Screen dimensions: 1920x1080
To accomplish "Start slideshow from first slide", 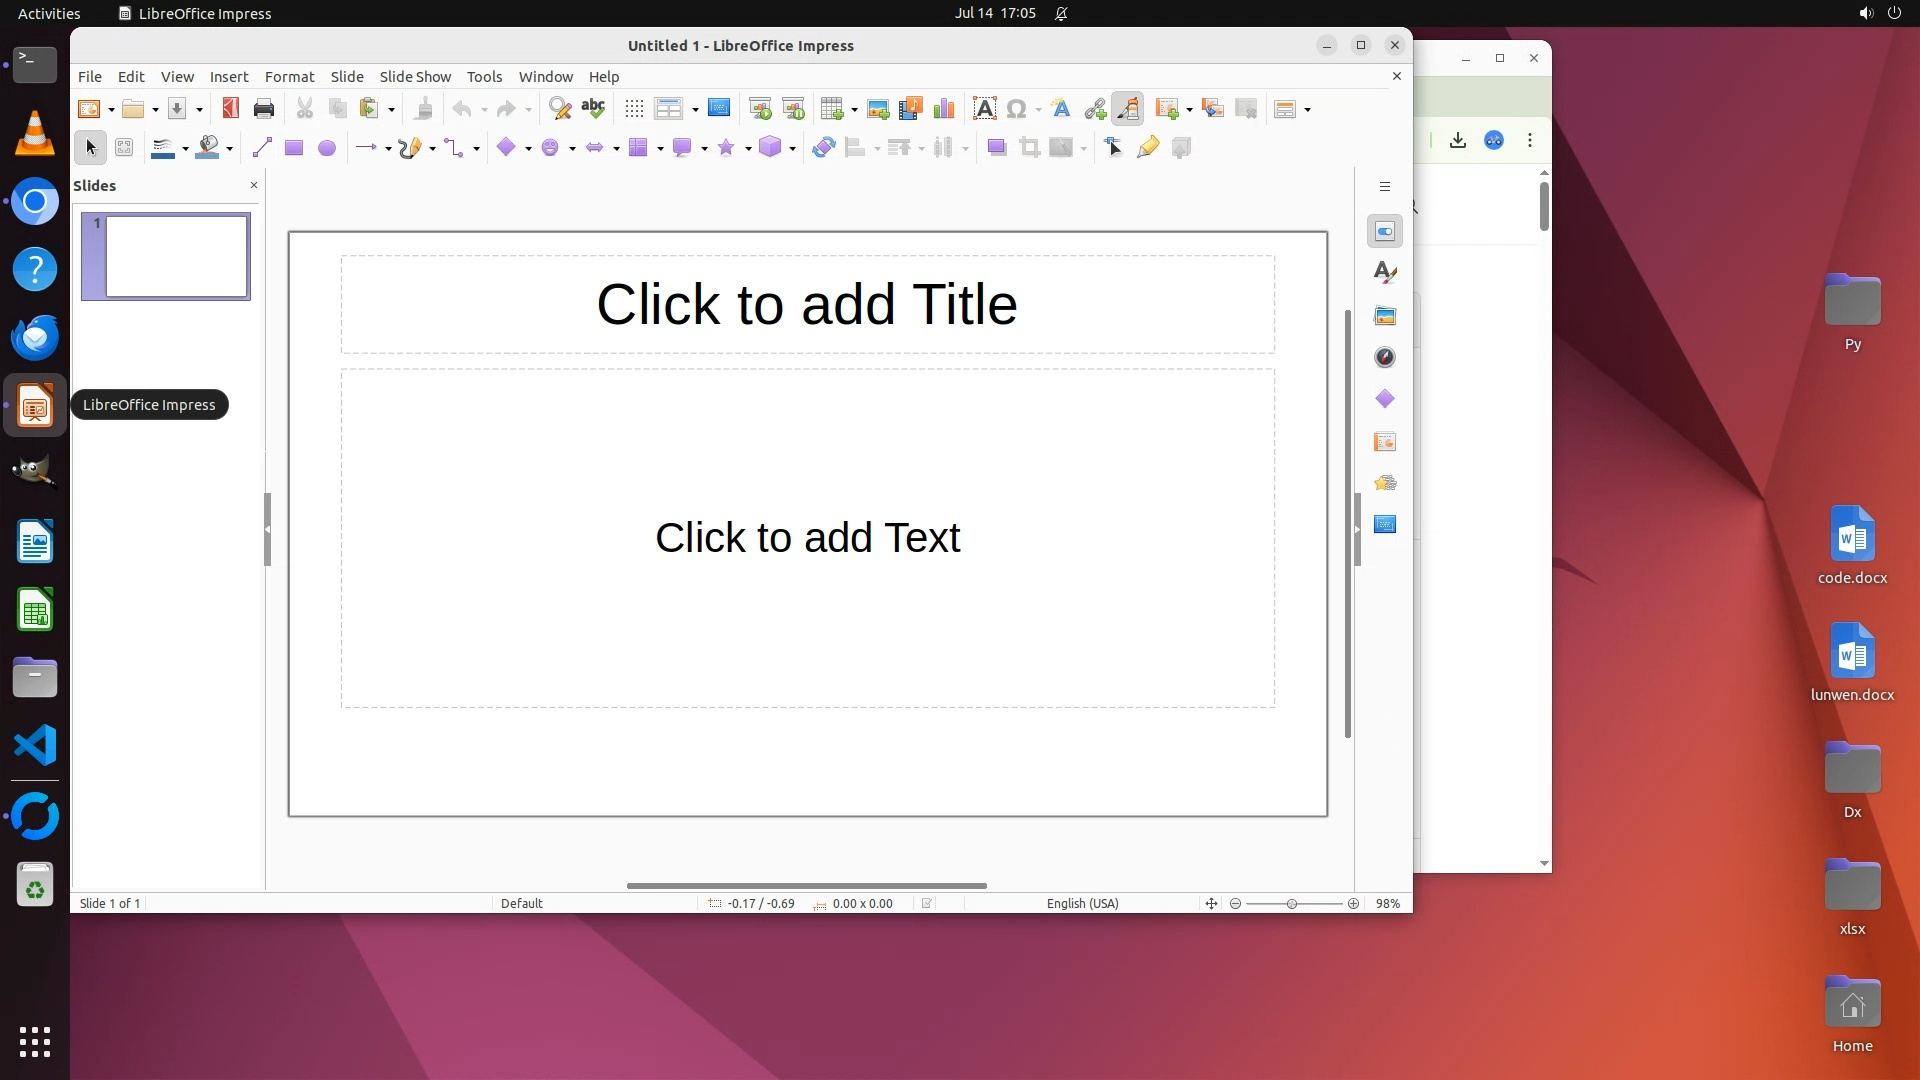I will (760, 109).
